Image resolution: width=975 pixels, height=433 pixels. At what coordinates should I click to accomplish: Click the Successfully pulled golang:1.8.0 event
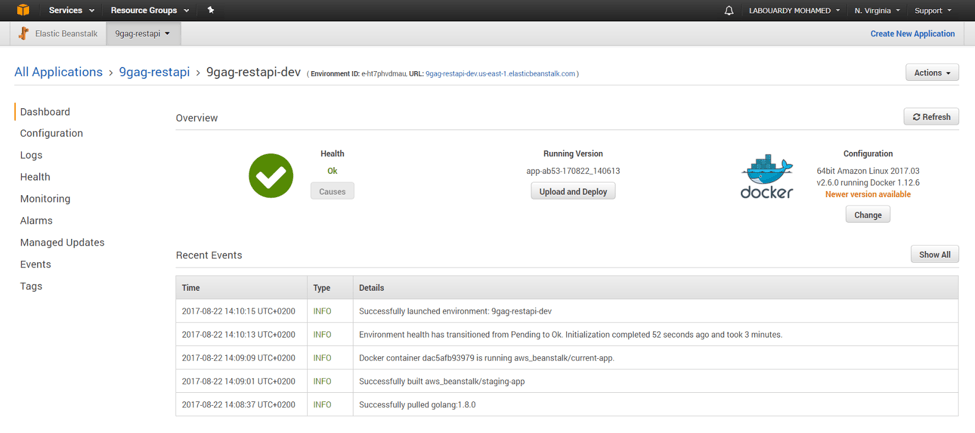(417, 405)
